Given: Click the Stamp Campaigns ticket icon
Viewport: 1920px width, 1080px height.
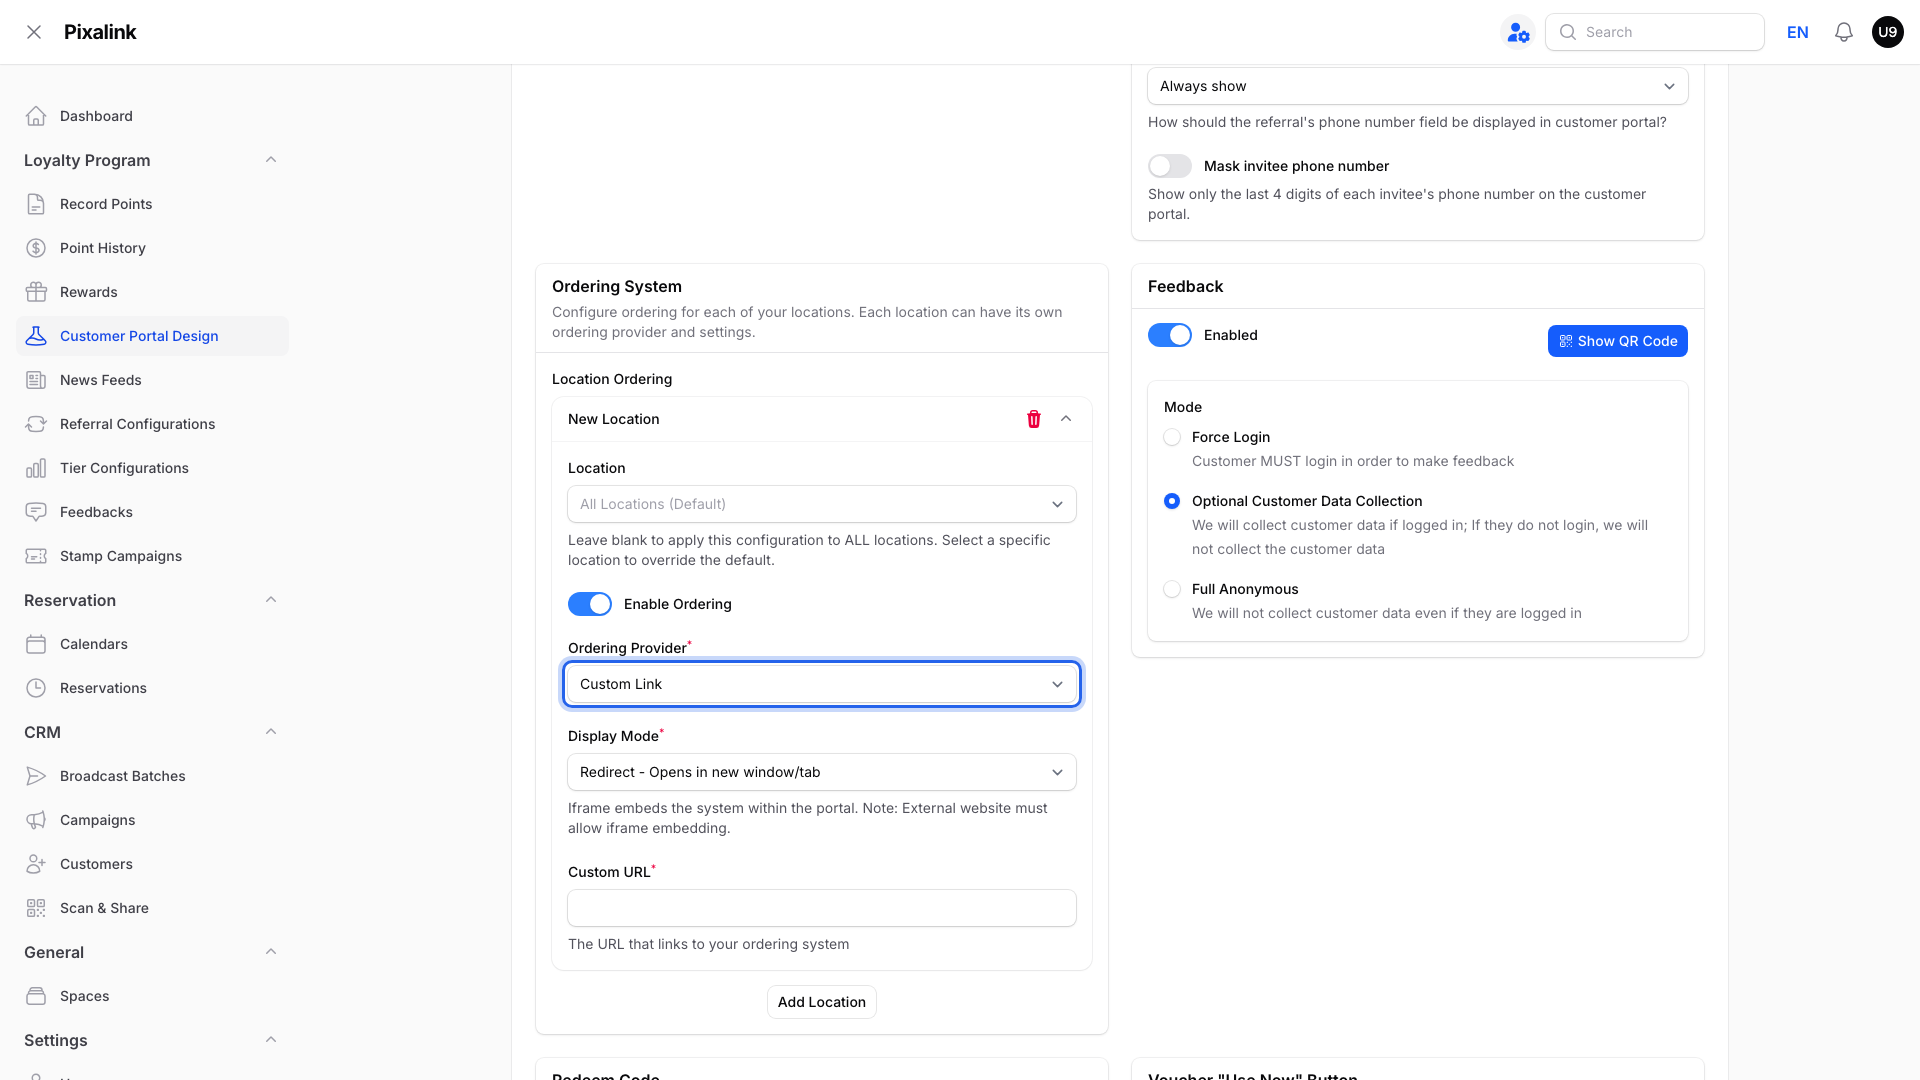Looking at the screenshot, I should [36, 556].
